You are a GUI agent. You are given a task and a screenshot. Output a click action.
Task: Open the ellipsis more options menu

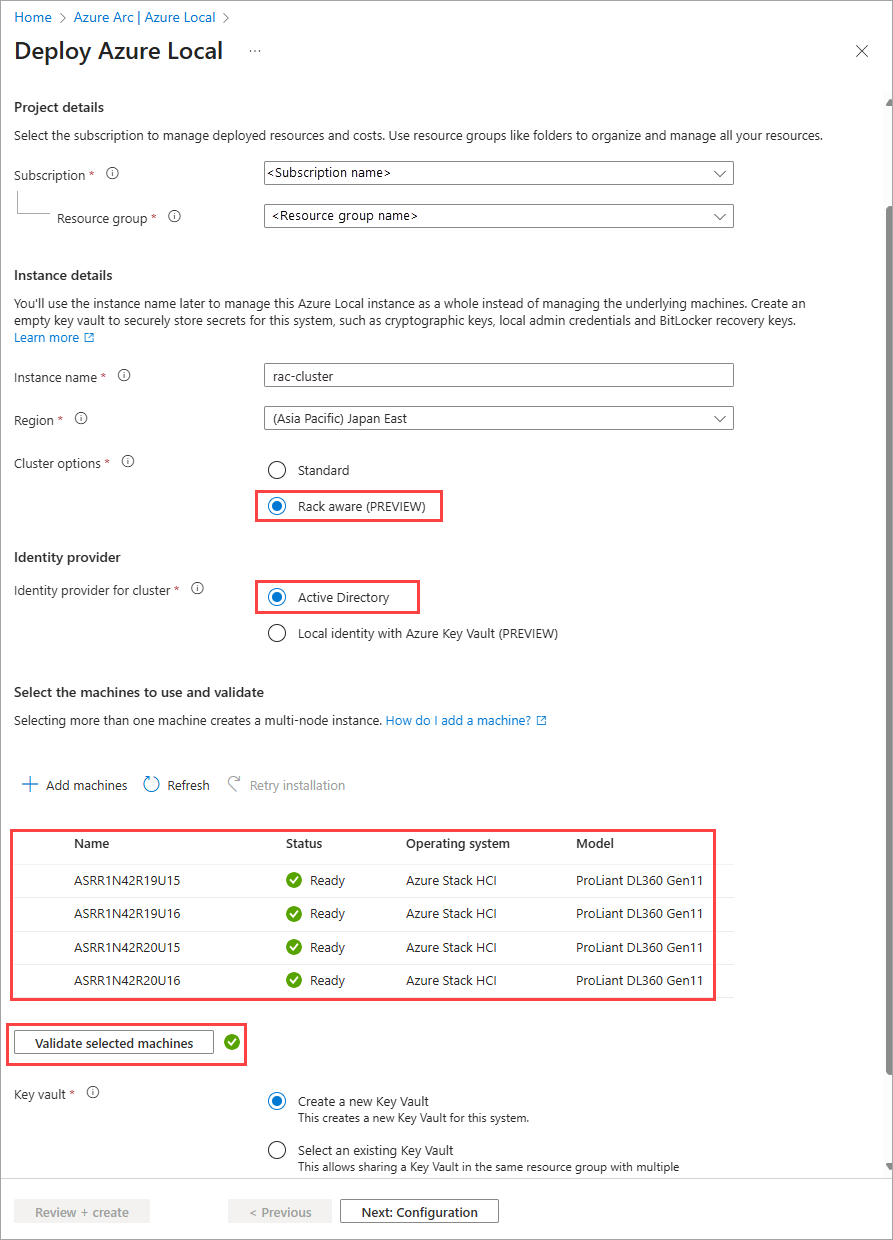point(255,51)
